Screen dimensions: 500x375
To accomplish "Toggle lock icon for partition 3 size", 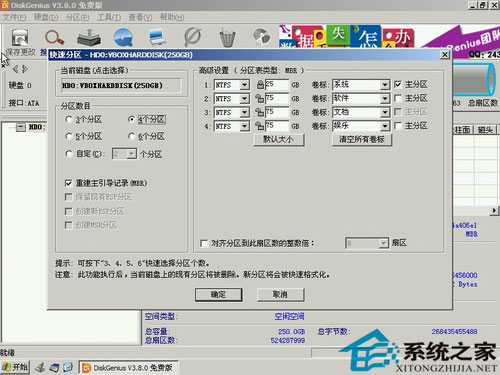I will (x=260, y=112).
